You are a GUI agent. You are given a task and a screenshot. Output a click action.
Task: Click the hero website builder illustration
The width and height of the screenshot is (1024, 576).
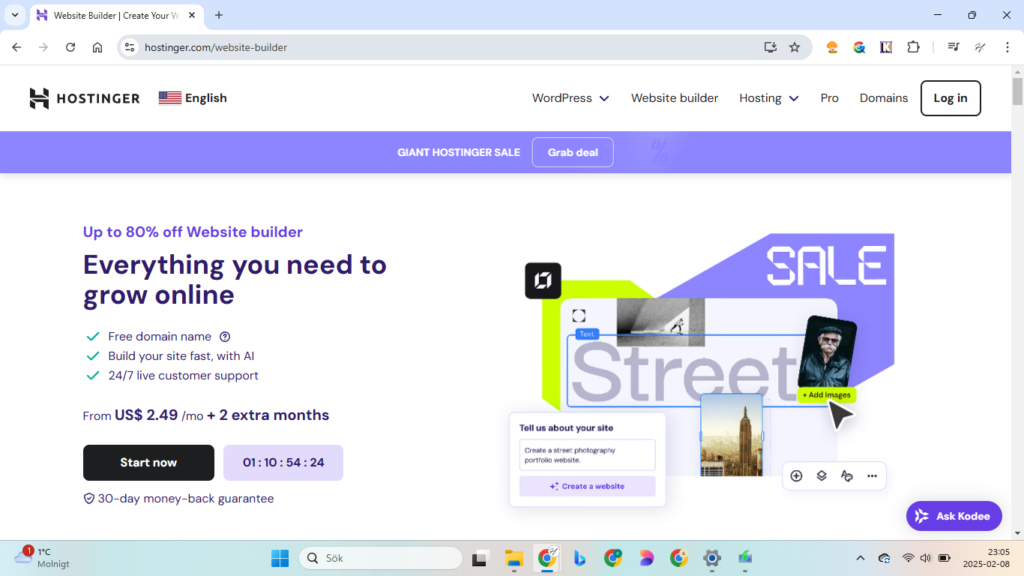(x=702, y=370)
